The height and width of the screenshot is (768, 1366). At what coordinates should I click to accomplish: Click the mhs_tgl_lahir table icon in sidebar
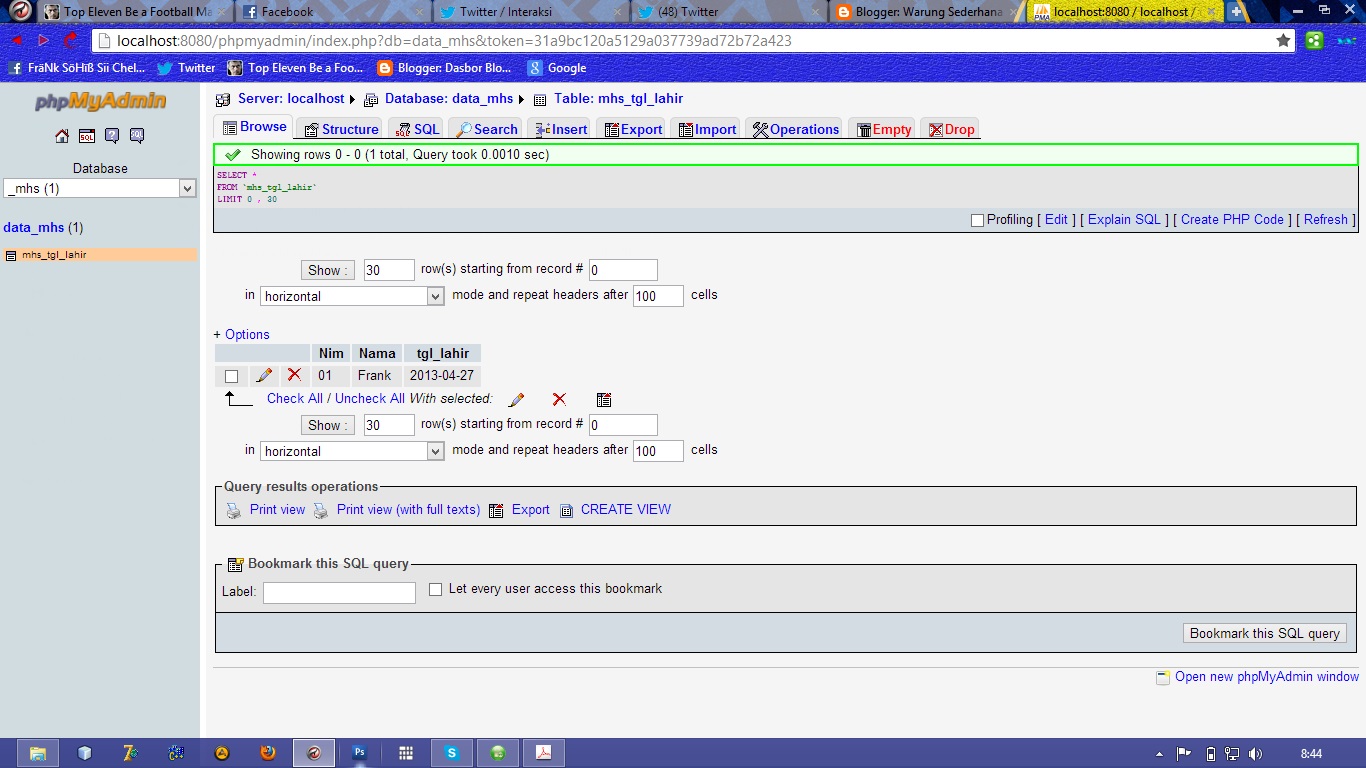12,255
